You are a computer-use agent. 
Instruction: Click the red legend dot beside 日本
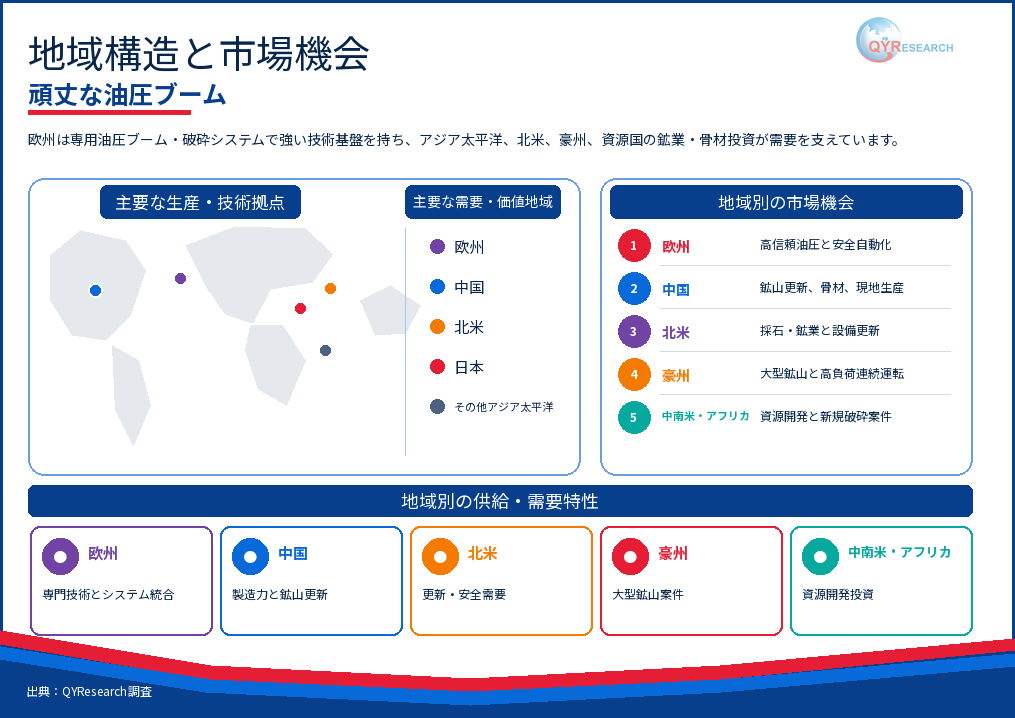[438, 366]
